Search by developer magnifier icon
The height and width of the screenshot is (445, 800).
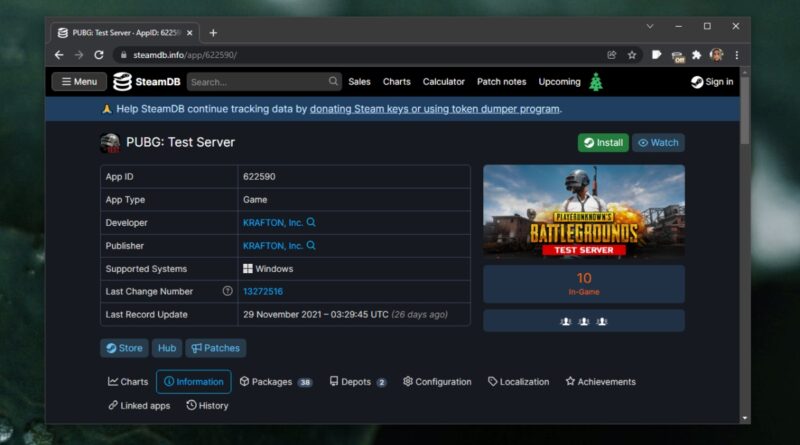[311, 222]
